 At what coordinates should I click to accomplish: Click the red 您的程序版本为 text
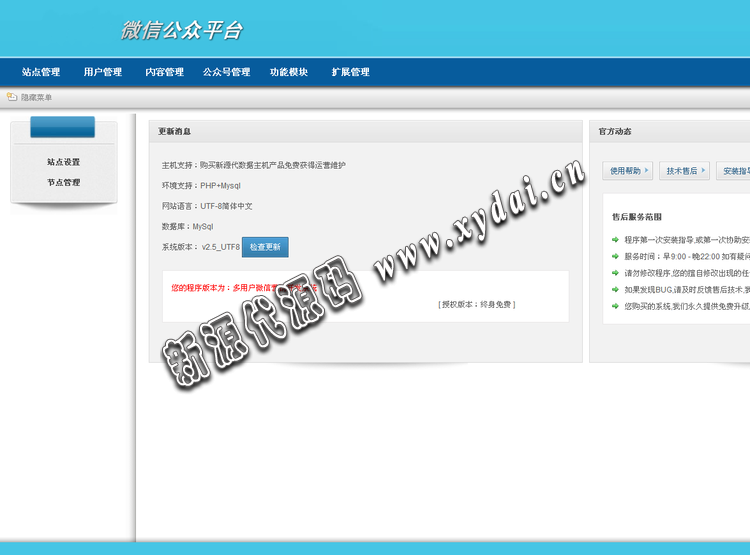coord(244,288)
